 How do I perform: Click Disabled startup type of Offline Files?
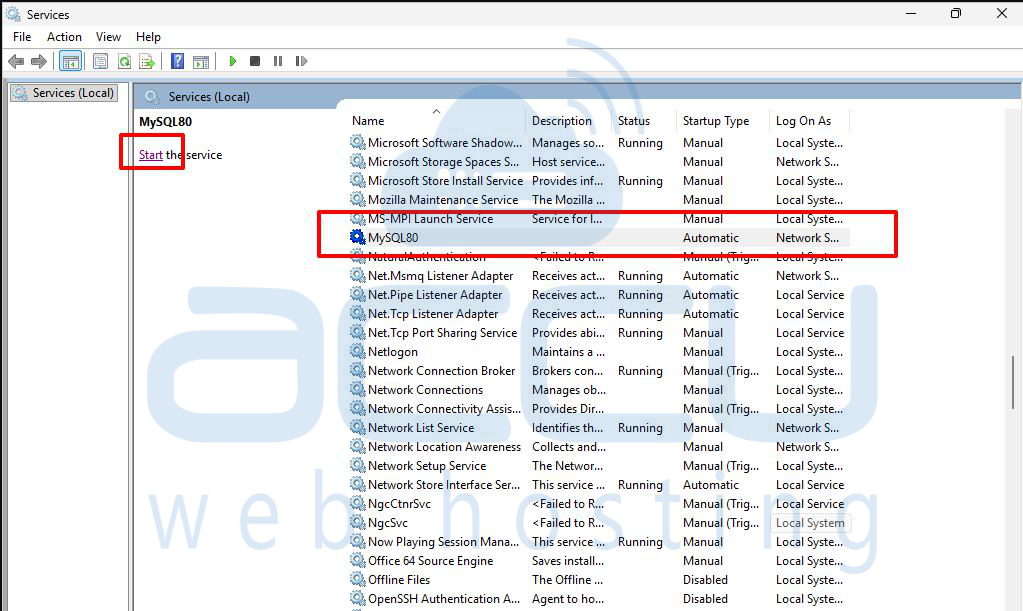point(705,580)
